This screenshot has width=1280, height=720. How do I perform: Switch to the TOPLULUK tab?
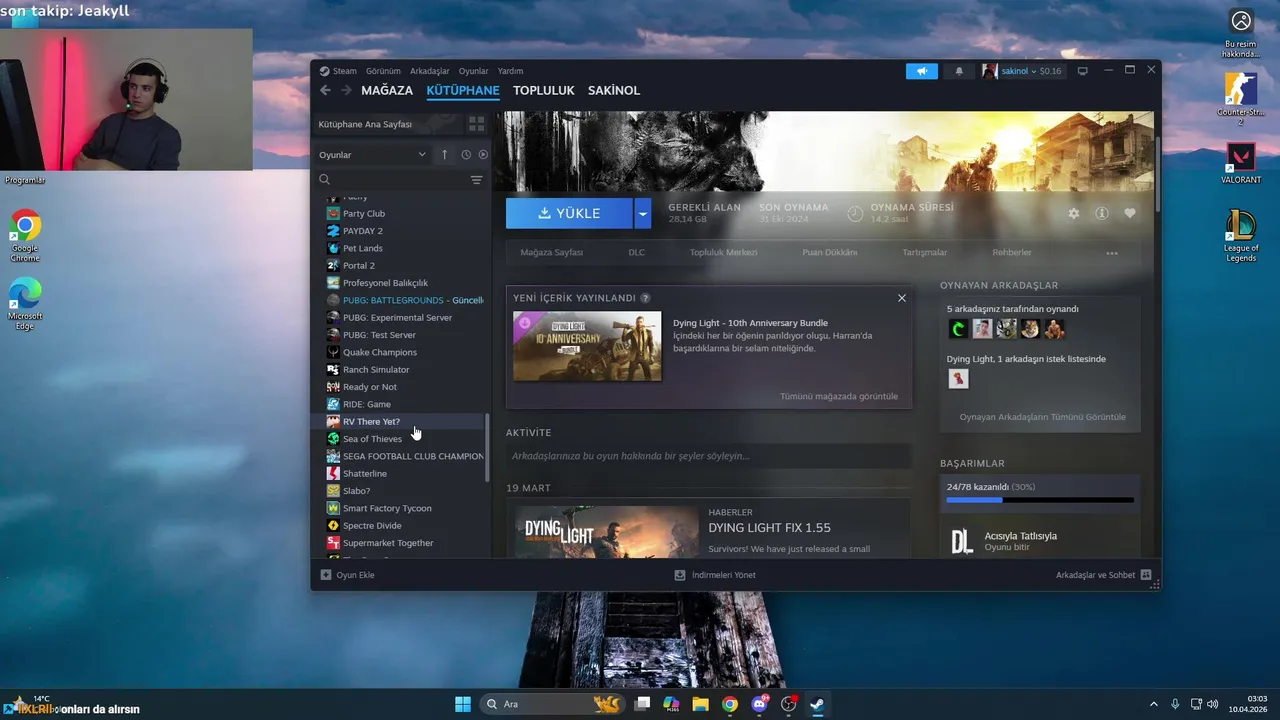pyautogui.click(x=544, y=90)
